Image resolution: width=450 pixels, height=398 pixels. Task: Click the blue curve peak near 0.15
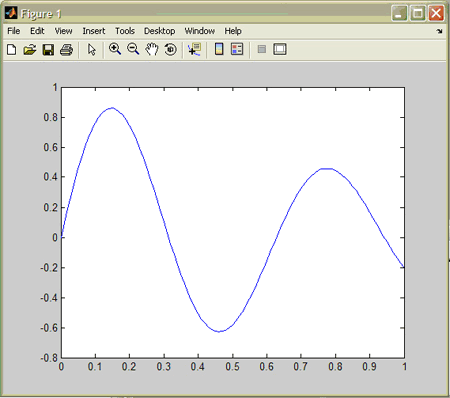click(x=112, y=108)
